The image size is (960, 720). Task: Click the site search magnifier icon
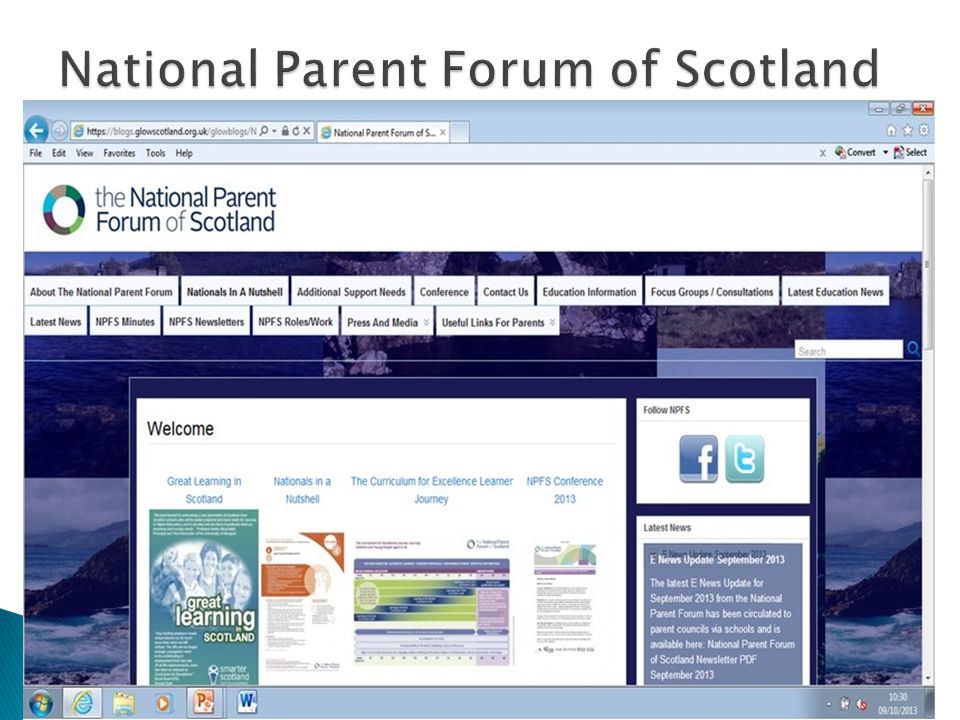(913, 349)
